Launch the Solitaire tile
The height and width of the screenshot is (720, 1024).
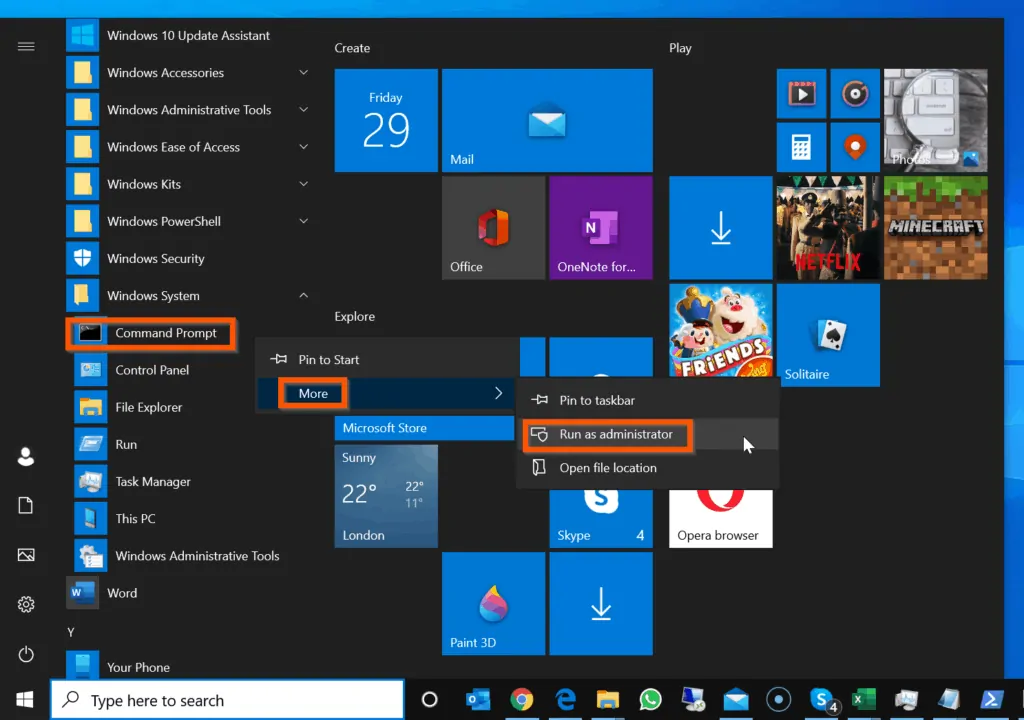[828, 335]
